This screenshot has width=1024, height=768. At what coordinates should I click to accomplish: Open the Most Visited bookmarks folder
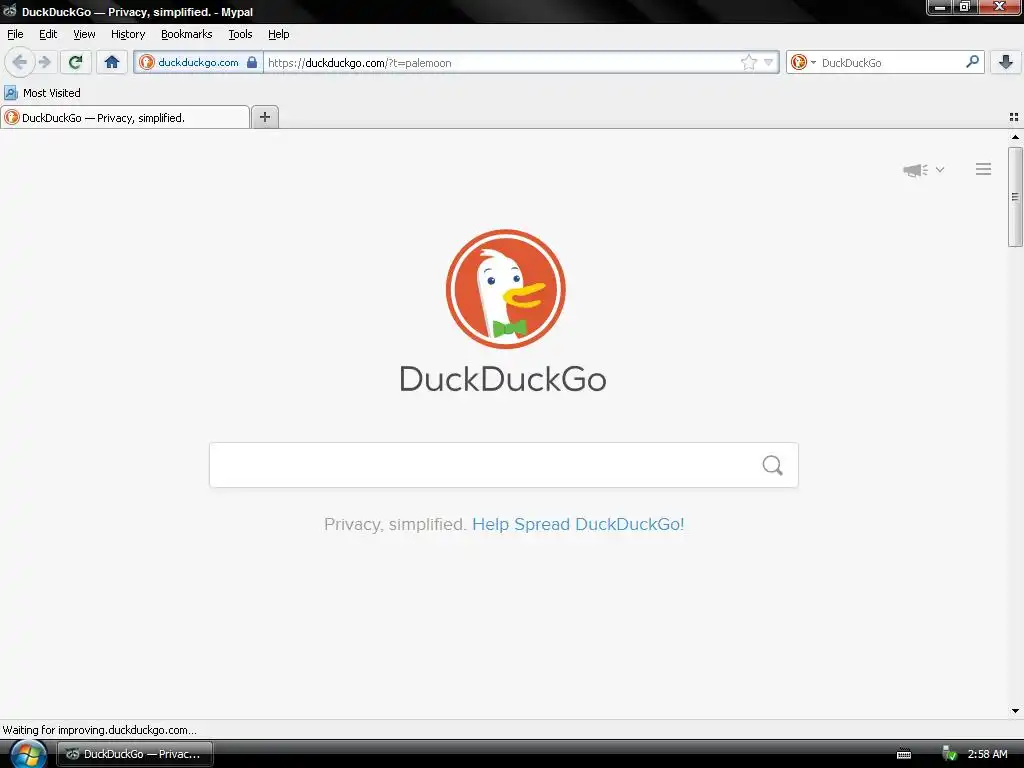coord(42,93)
